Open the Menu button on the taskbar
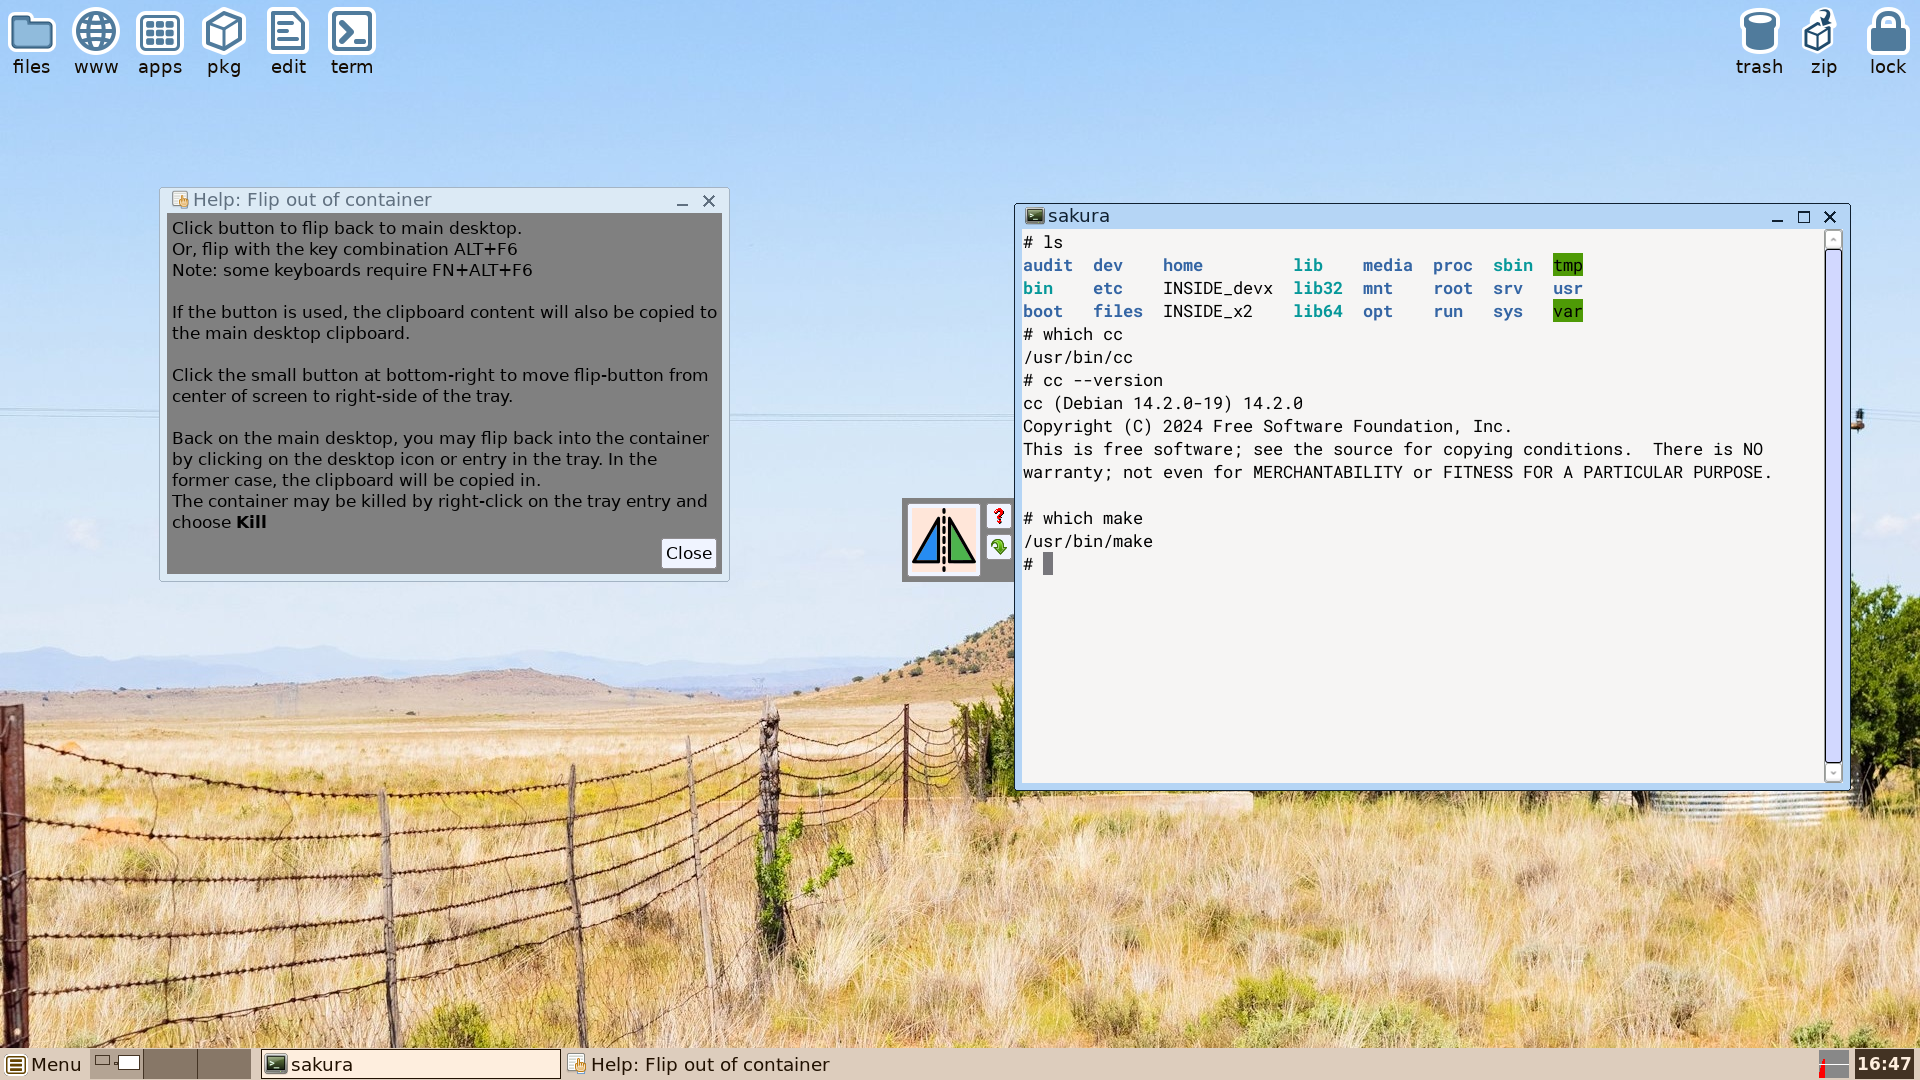Image resolution: width=1920 pixels, height=1080 pixels. 43,1064
